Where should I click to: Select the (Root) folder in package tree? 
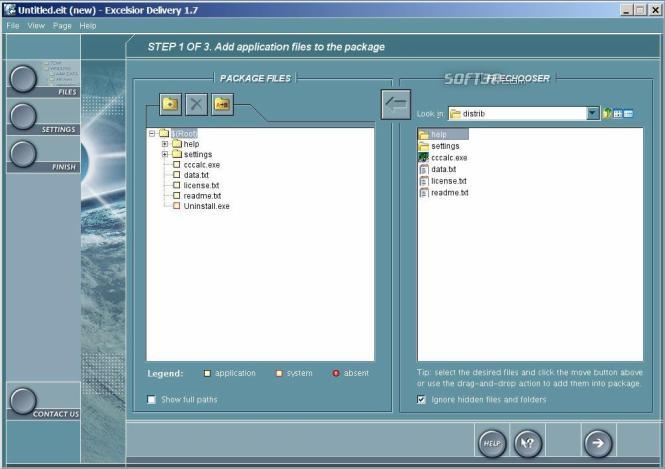(184, 134)
